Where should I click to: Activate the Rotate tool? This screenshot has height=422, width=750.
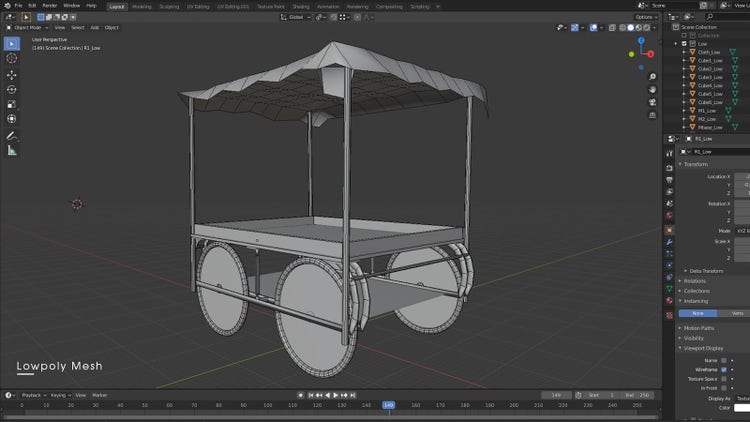[x=12, y=89]
